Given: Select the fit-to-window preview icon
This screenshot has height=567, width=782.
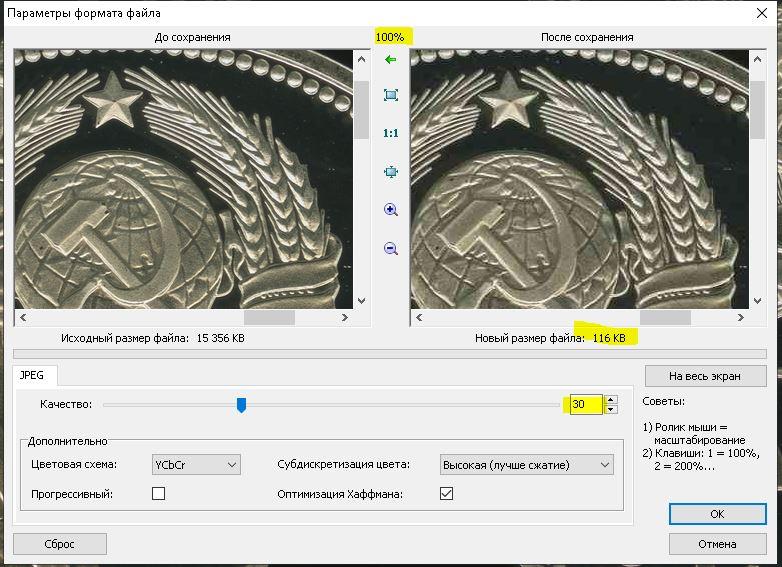Looking at the screenshot, I should point(391,95).
